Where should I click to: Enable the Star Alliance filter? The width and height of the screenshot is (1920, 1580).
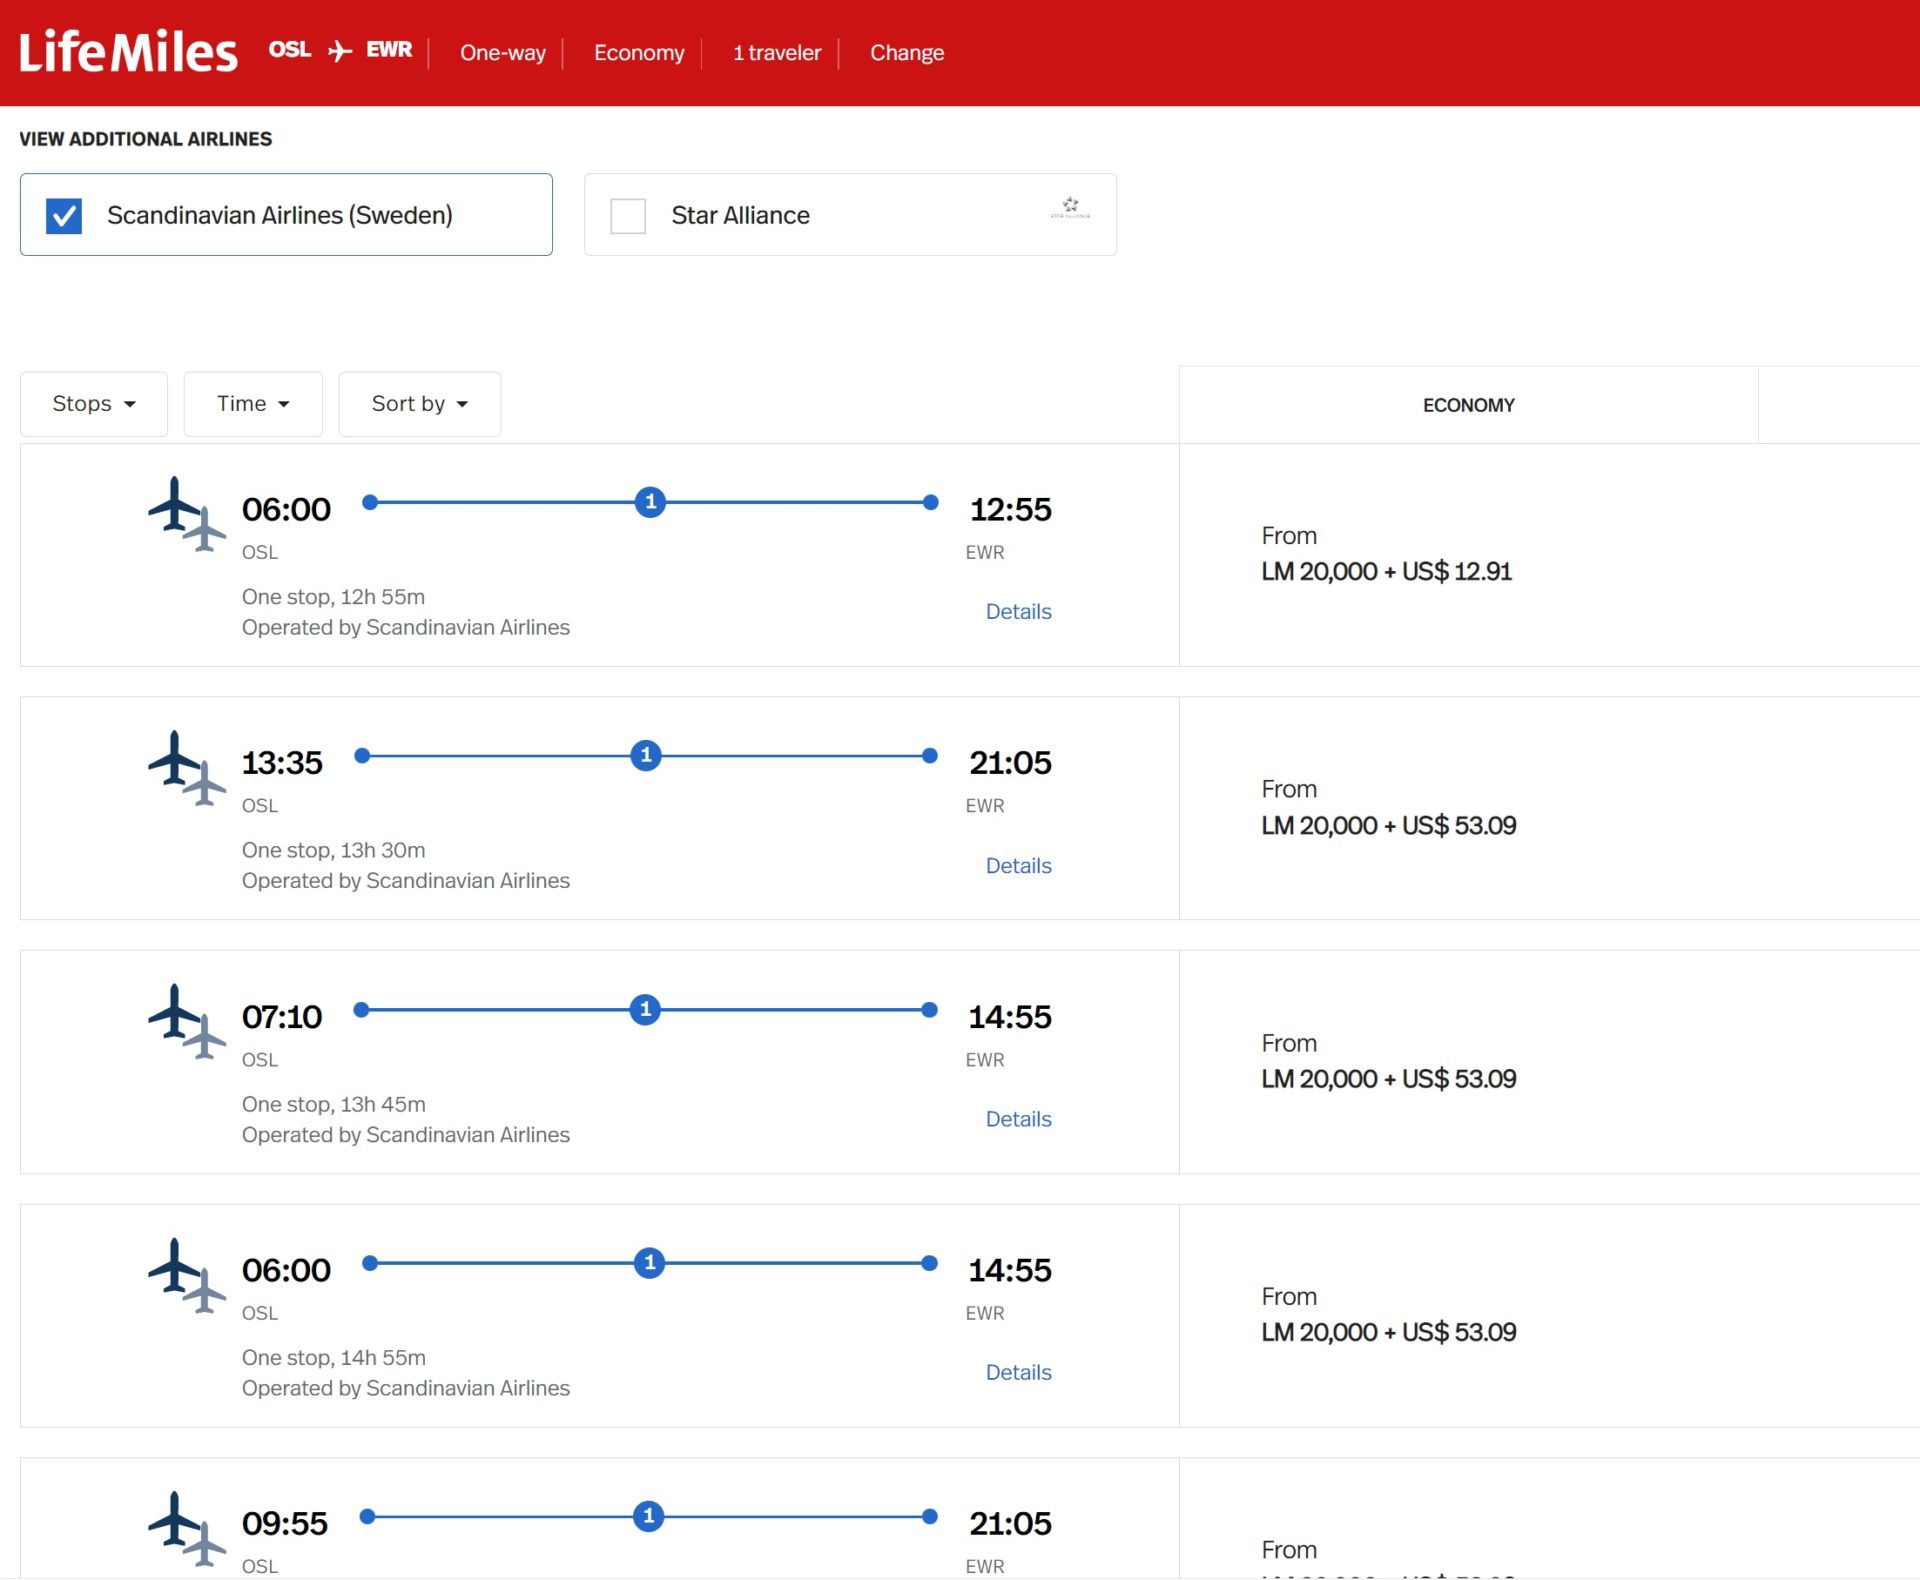(628, 214)
